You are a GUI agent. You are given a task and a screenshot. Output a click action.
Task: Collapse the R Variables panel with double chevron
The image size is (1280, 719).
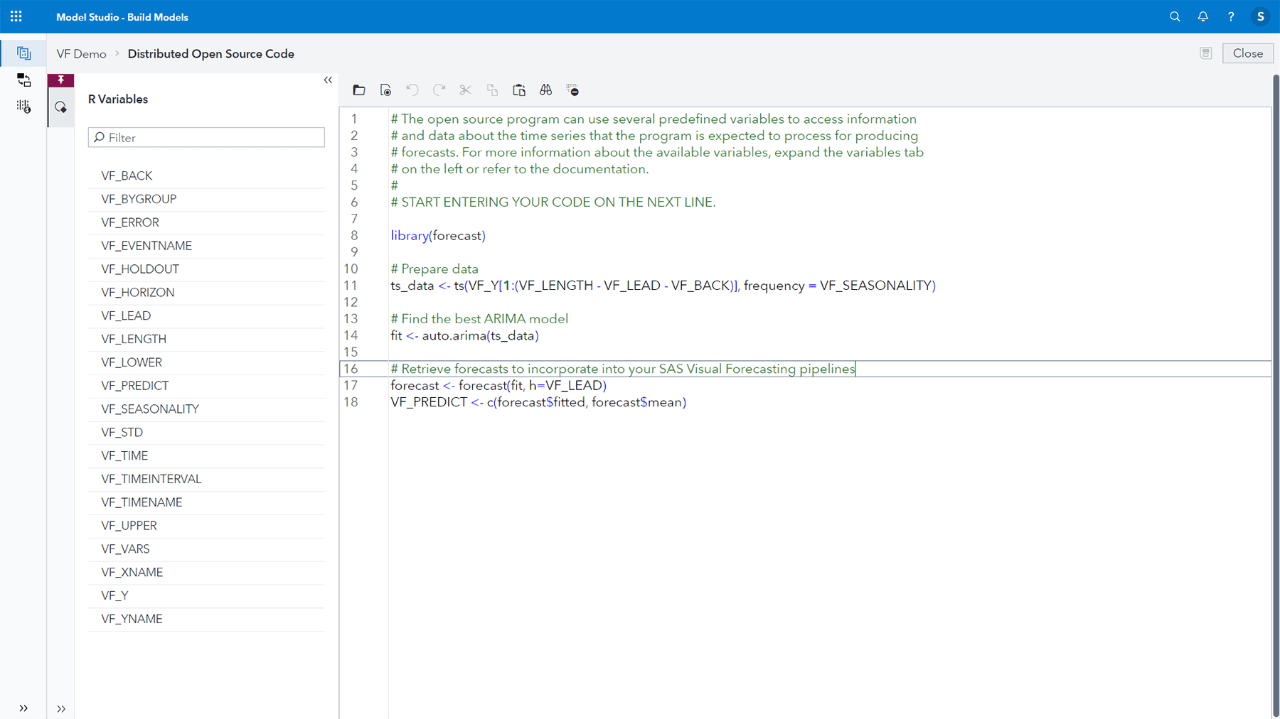[x=327, y=79]
